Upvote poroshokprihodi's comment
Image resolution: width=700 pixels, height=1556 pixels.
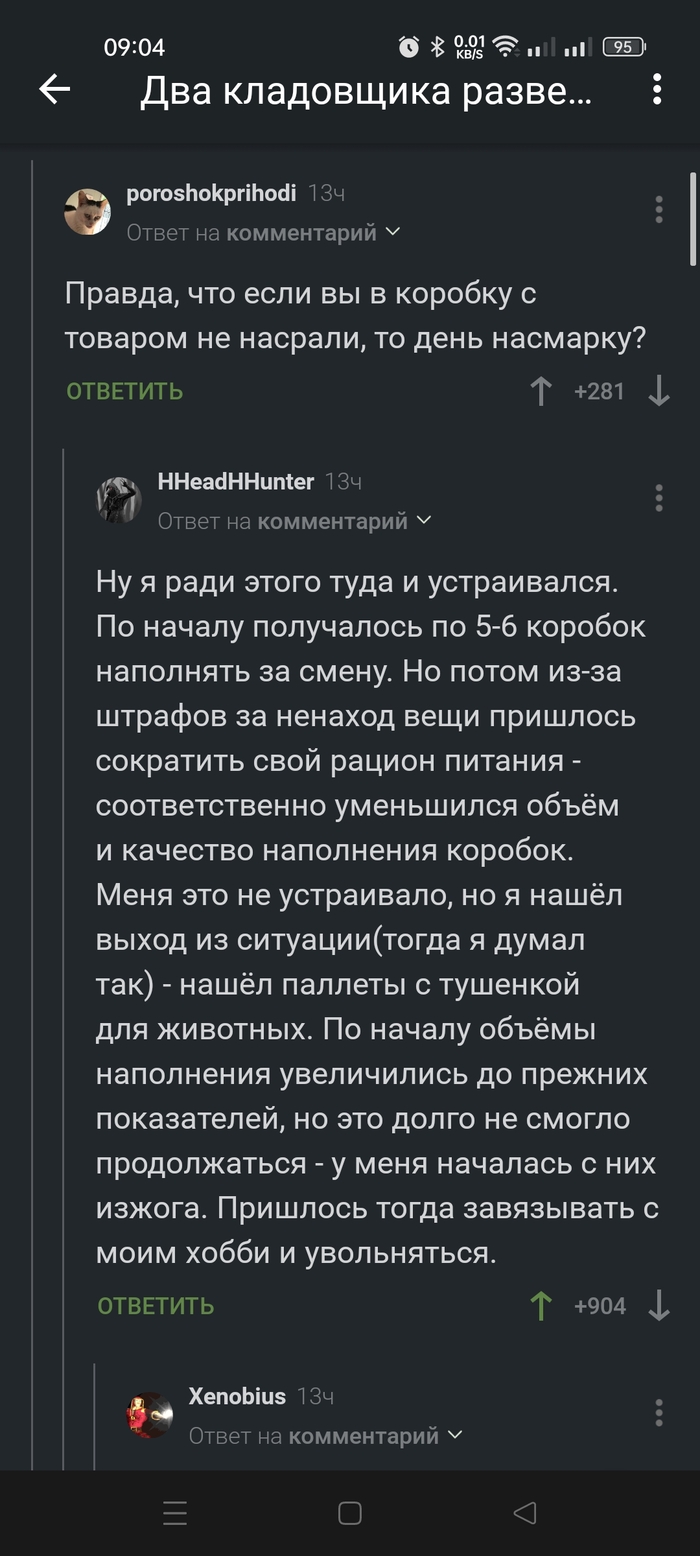pyautogui.click(x=541, y=391)
